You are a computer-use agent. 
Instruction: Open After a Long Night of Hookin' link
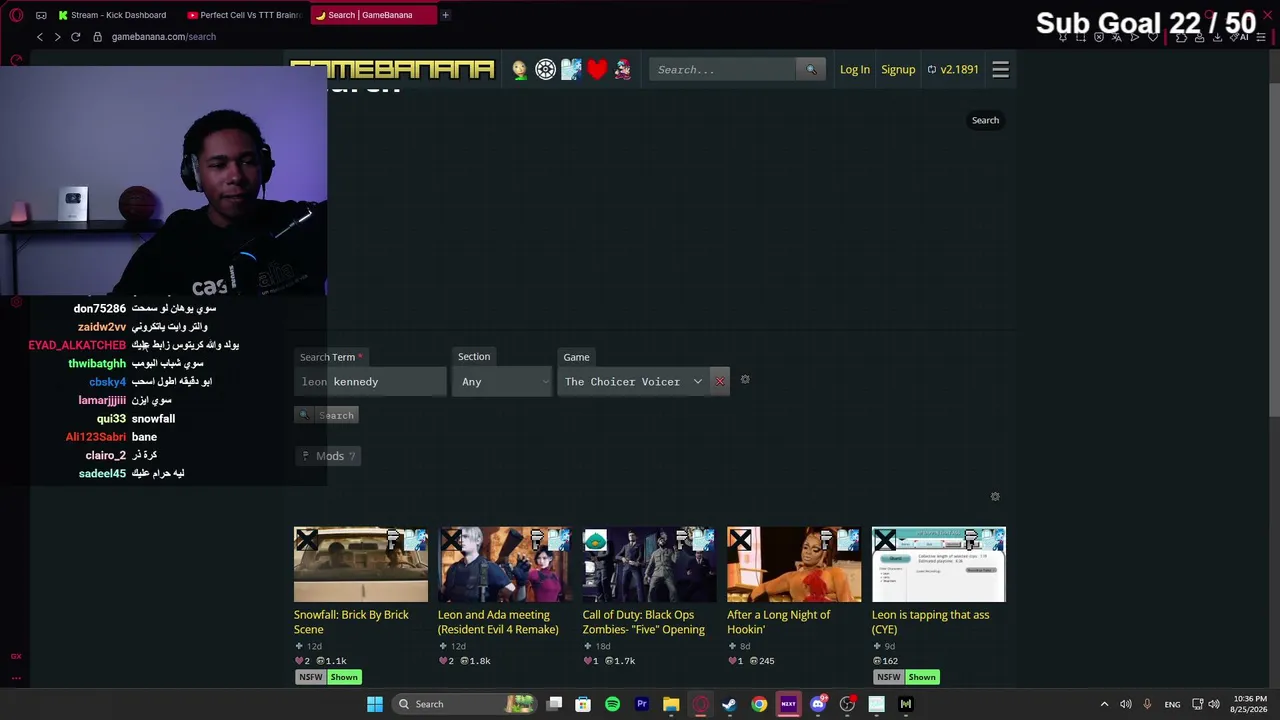point(778,622)
